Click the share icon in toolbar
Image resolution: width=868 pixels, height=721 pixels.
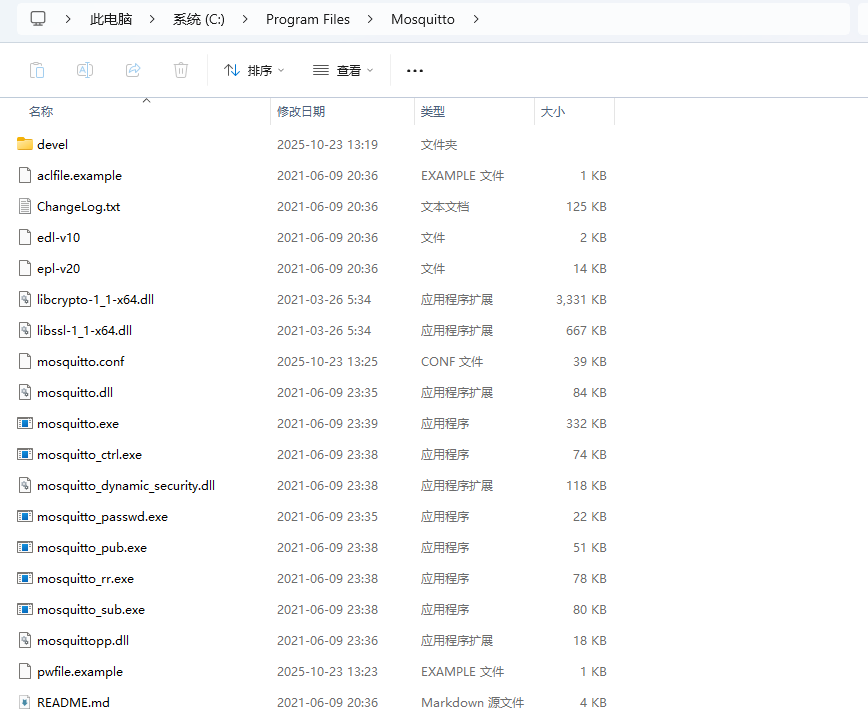pos(133,70)
